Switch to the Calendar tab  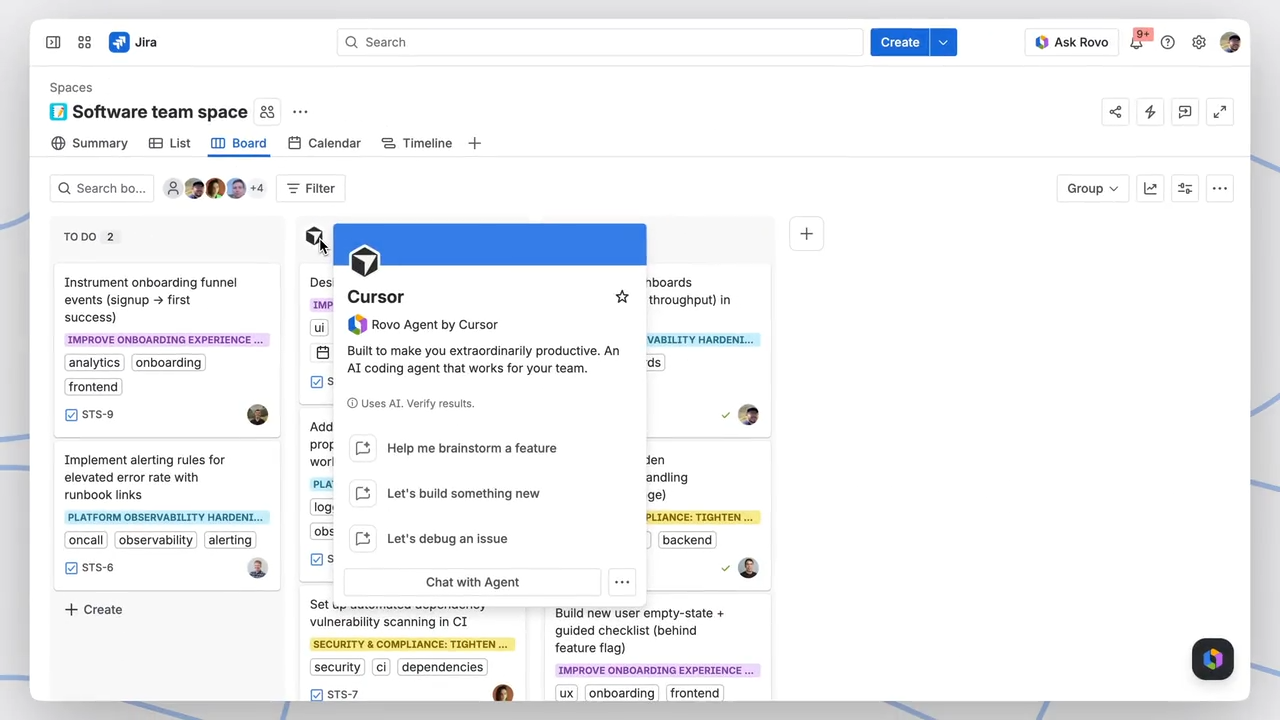324,143
